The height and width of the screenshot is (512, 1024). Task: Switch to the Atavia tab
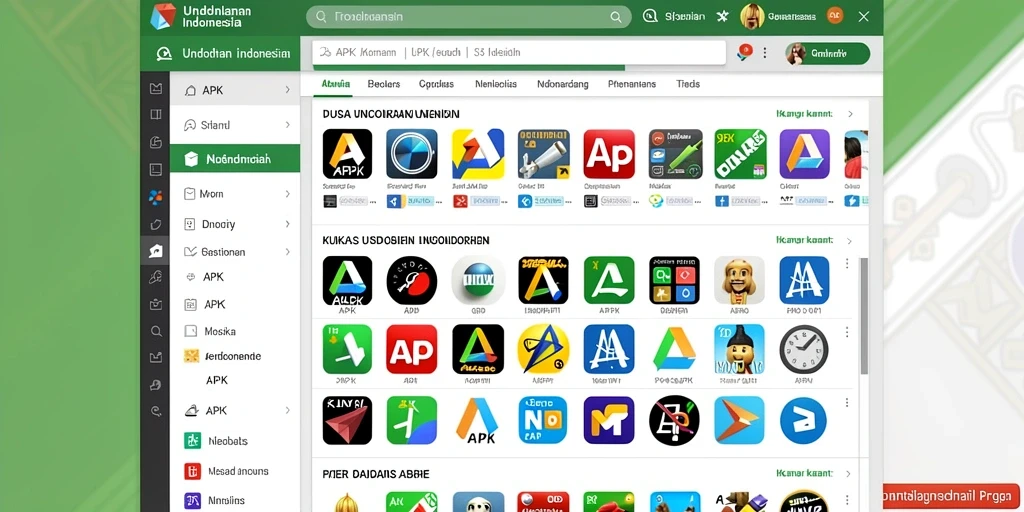click(336, 84)
